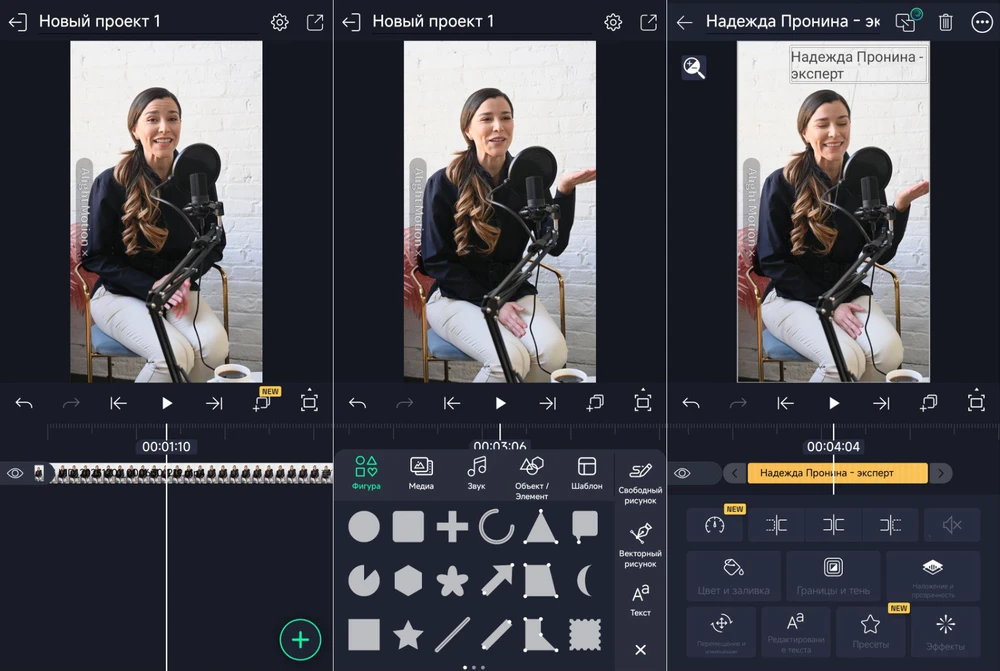Click the right chevron beside the yellow clip
Viewport: 1000px width, 671px height.
point(941,473)
